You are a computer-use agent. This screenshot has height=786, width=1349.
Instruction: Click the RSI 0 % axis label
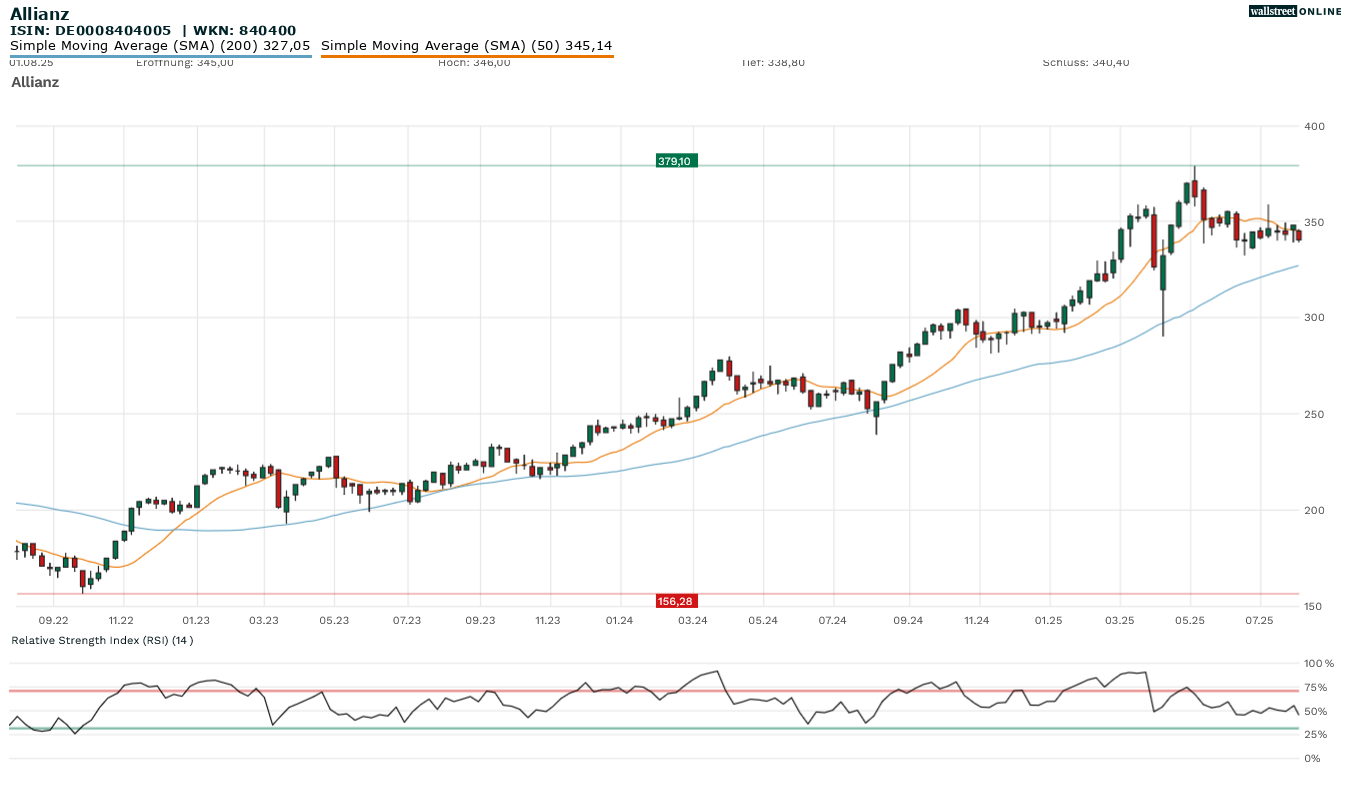tap(1313, 759)
